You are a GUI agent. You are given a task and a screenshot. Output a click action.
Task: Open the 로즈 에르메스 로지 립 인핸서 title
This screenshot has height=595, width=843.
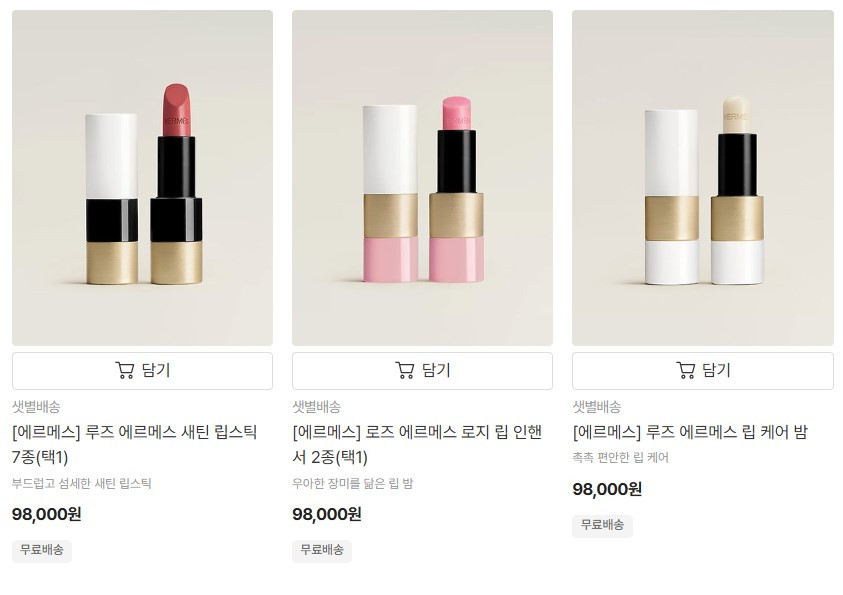[417, 445]
